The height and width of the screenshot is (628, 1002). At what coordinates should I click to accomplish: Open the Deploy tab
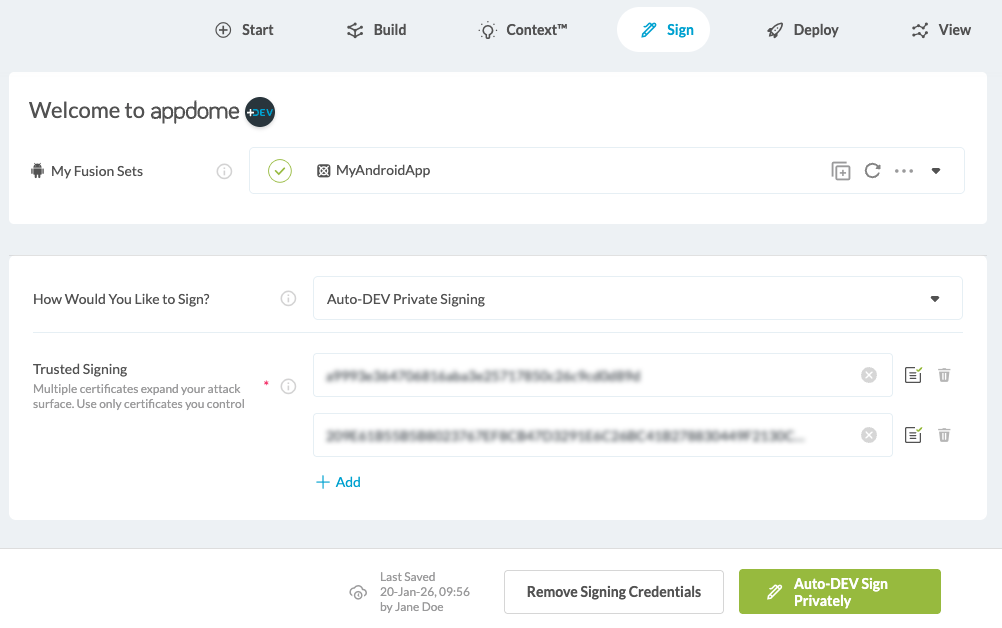802,30
